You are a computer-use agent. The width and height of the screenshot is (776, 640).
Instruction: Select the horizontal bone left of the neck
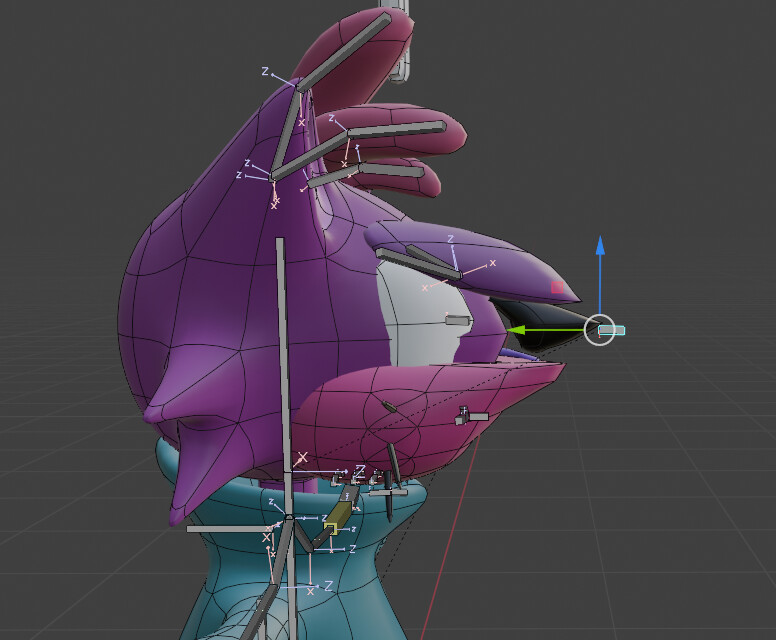[229, 529]
